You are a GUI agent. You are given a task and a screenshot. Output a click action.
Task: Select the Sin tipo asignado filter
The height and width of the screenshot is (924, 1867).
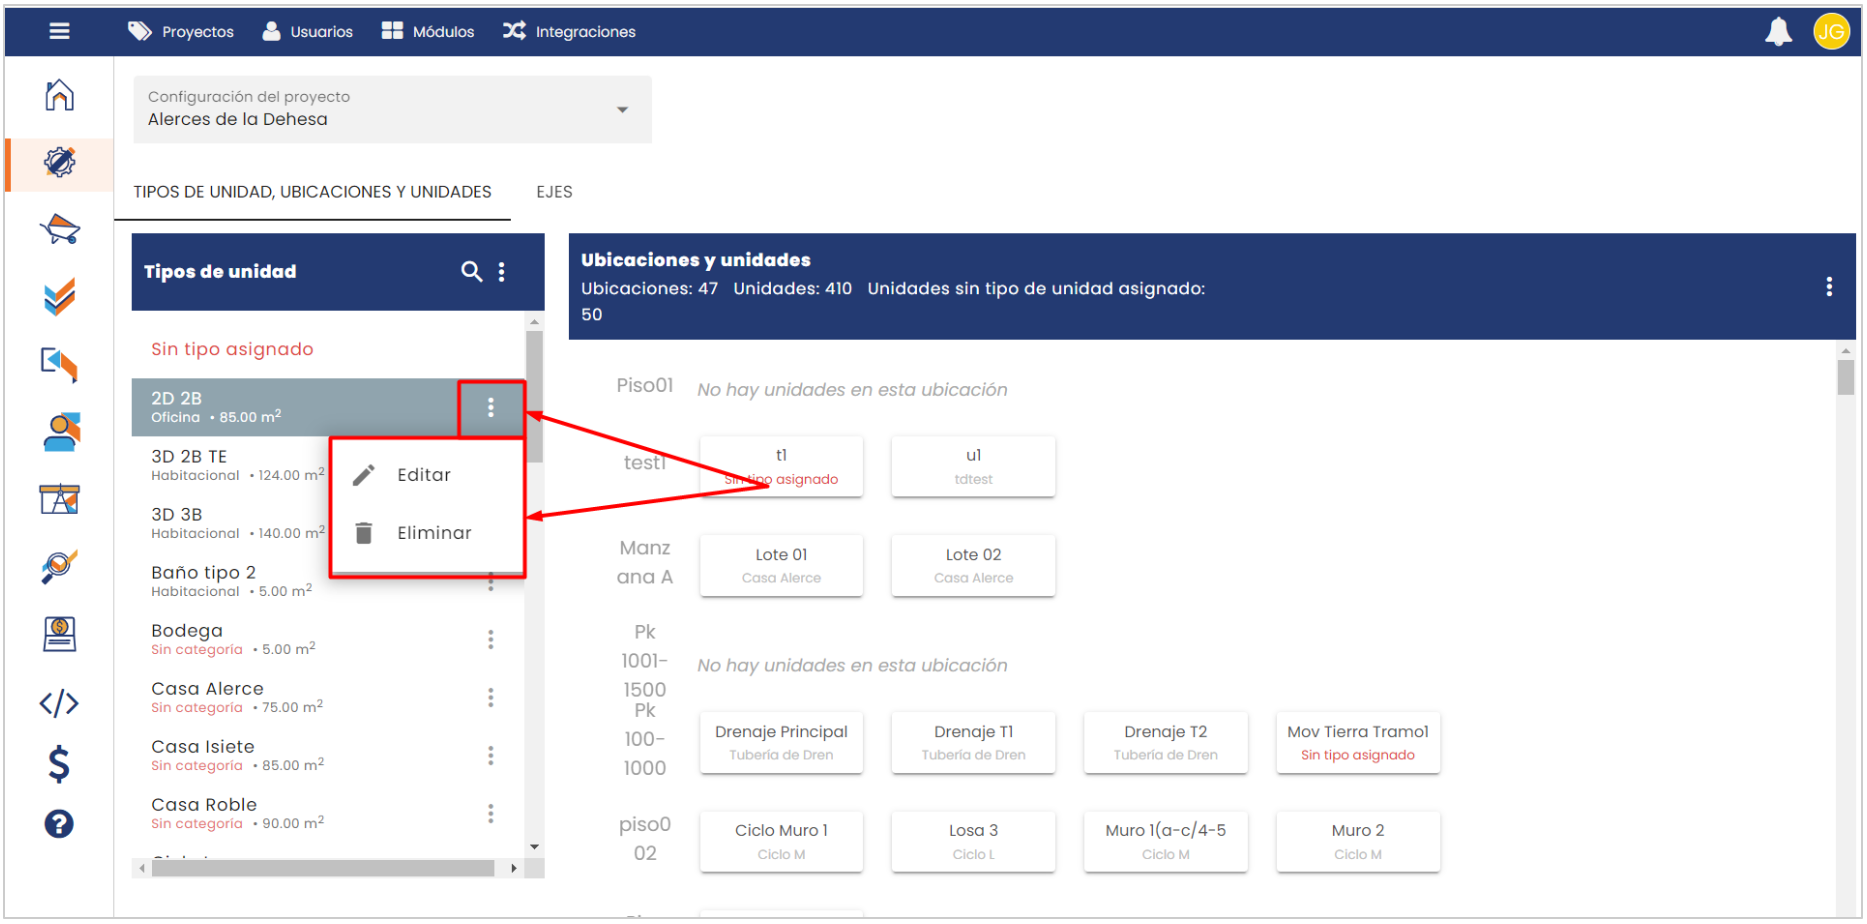[x=232, y=349]
